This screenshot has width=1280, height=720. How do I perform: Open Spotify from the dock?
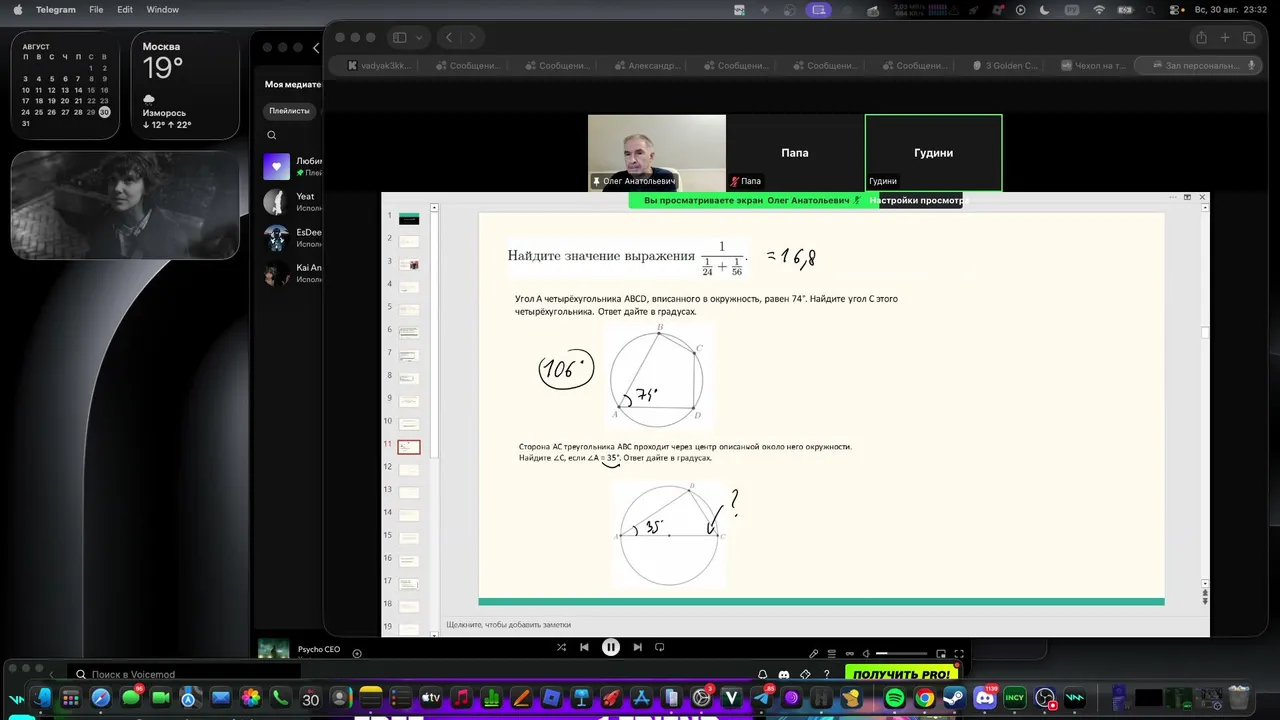coord(895,698)
